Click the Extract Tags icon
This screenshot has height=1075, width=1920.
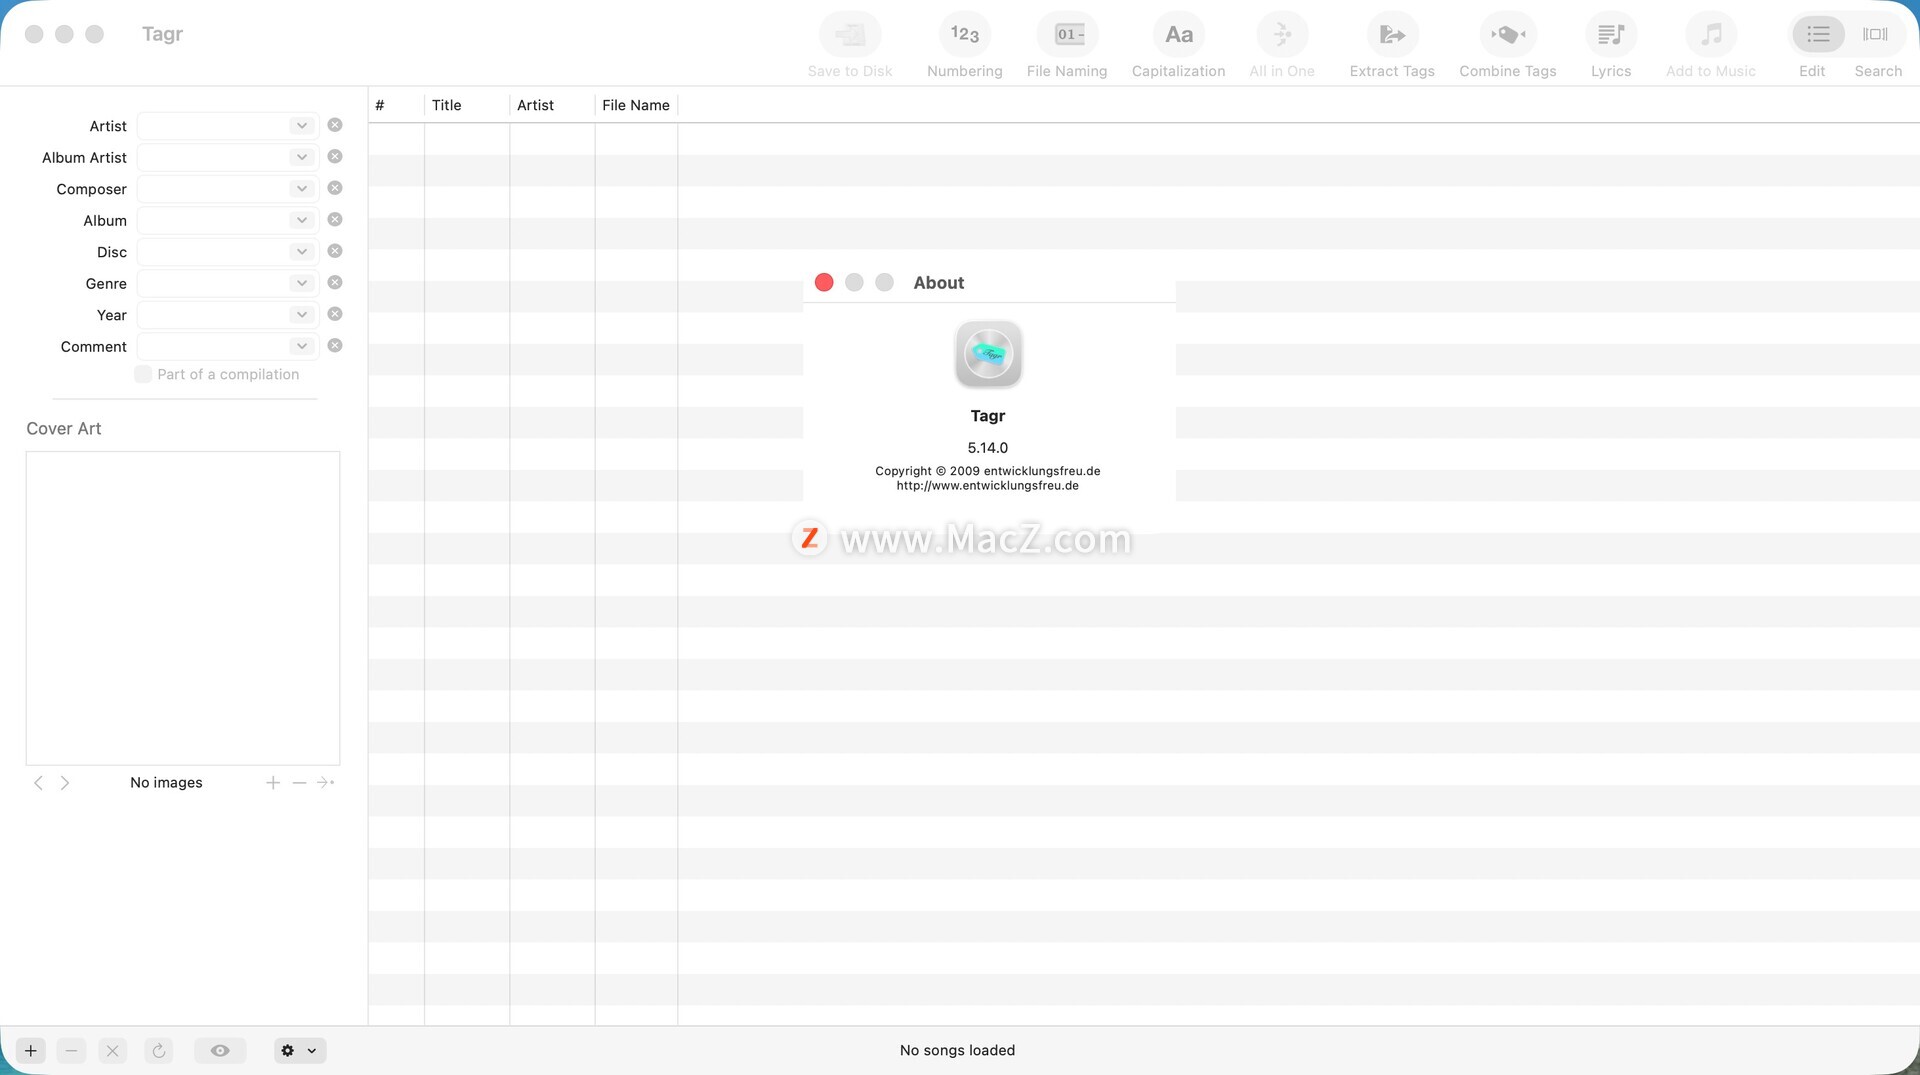point(1391,35)
